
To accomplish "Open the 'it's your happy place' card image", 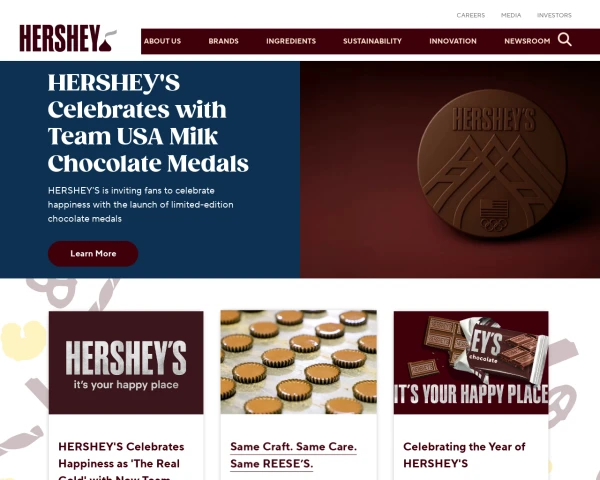I will [126, 362].
